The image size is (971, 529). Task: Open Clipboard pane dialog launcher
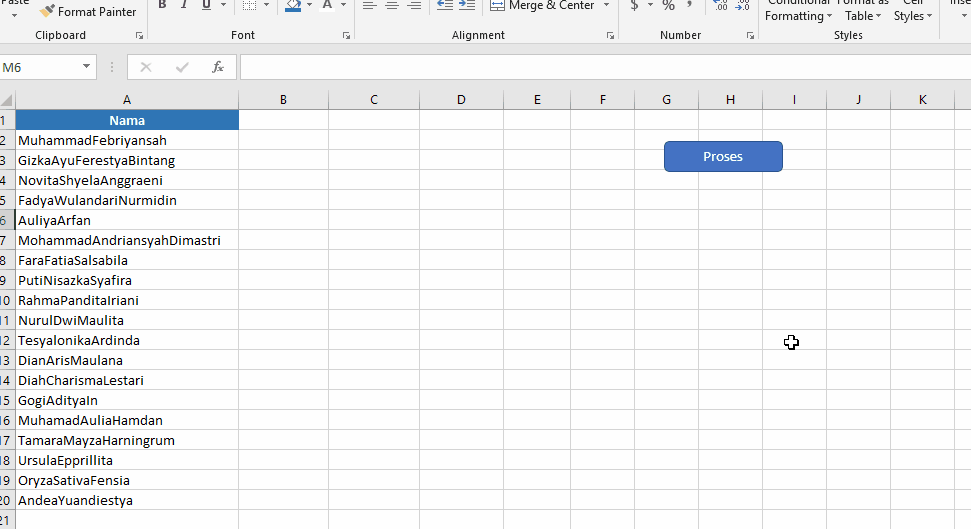click(x=139, y=36)
